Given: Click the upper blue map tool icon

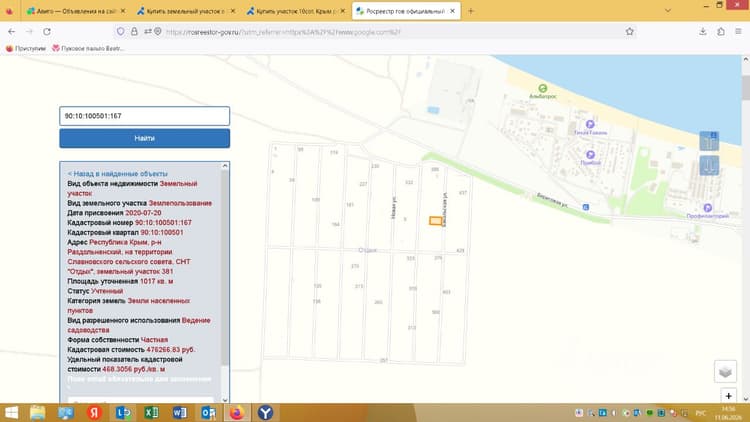Looking at the screenshot, I should coord(709,141).
